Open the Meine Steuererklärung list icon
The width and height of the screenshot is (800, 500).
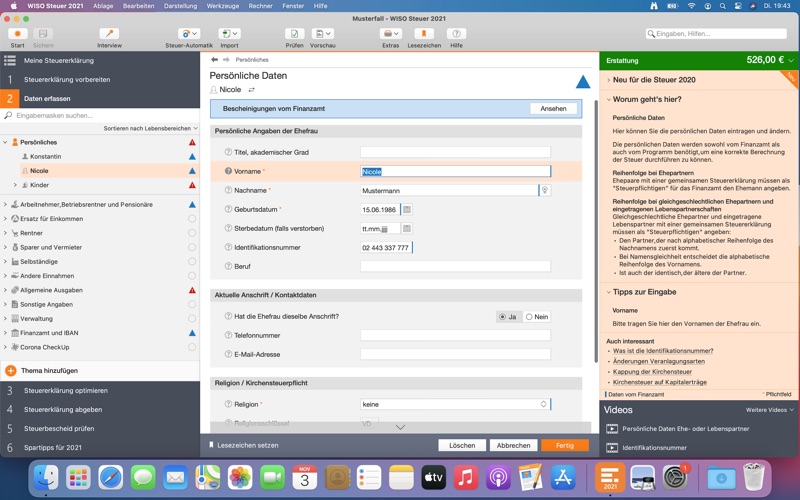coord(10,60)
